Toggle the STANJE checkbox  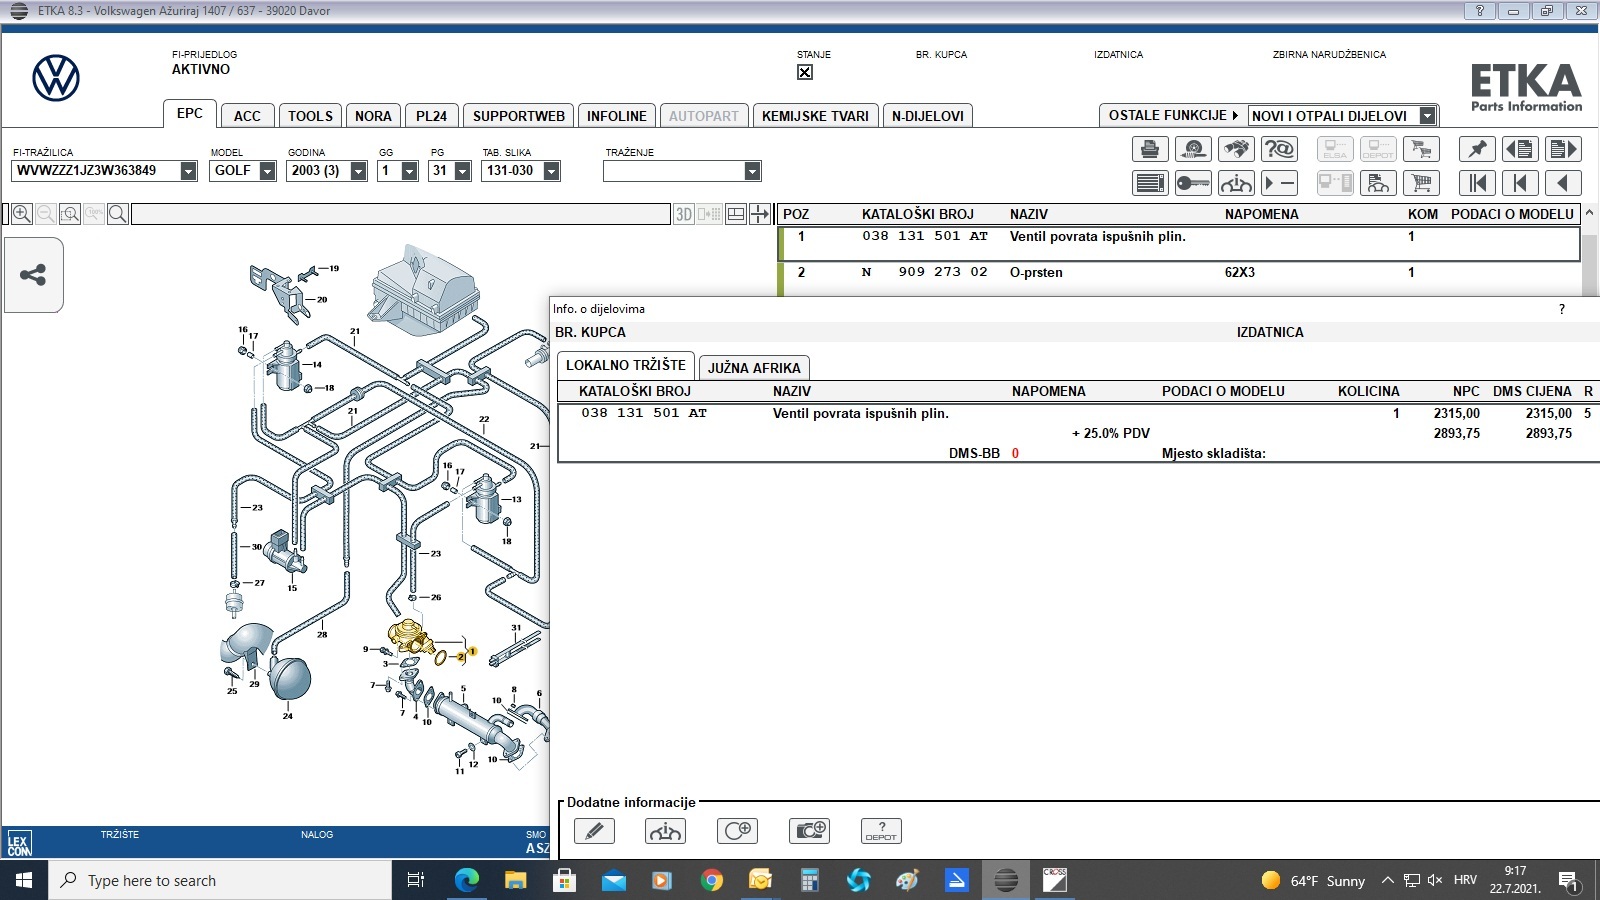coord(805,72)
